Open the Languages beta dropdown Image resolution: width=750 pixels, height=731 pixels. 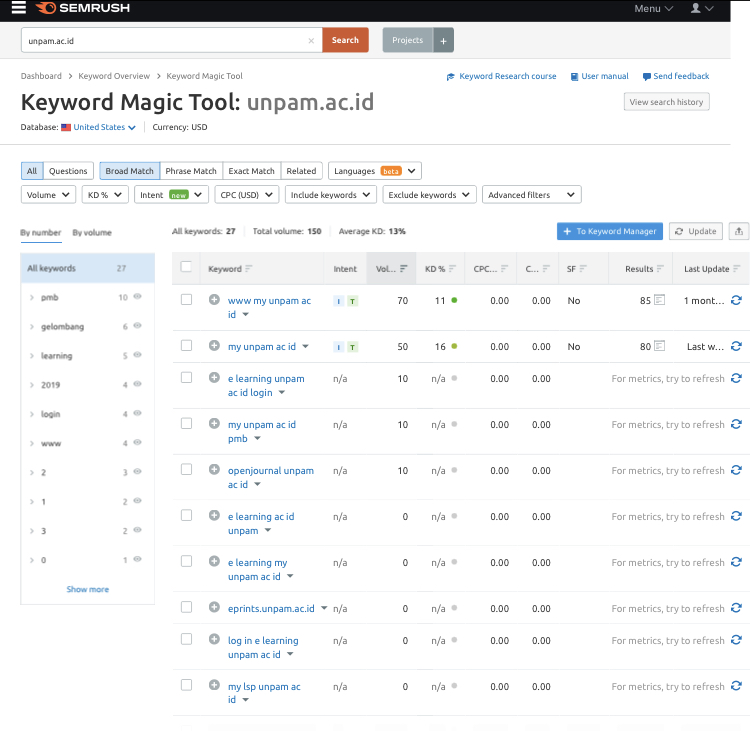pos(375,171)
